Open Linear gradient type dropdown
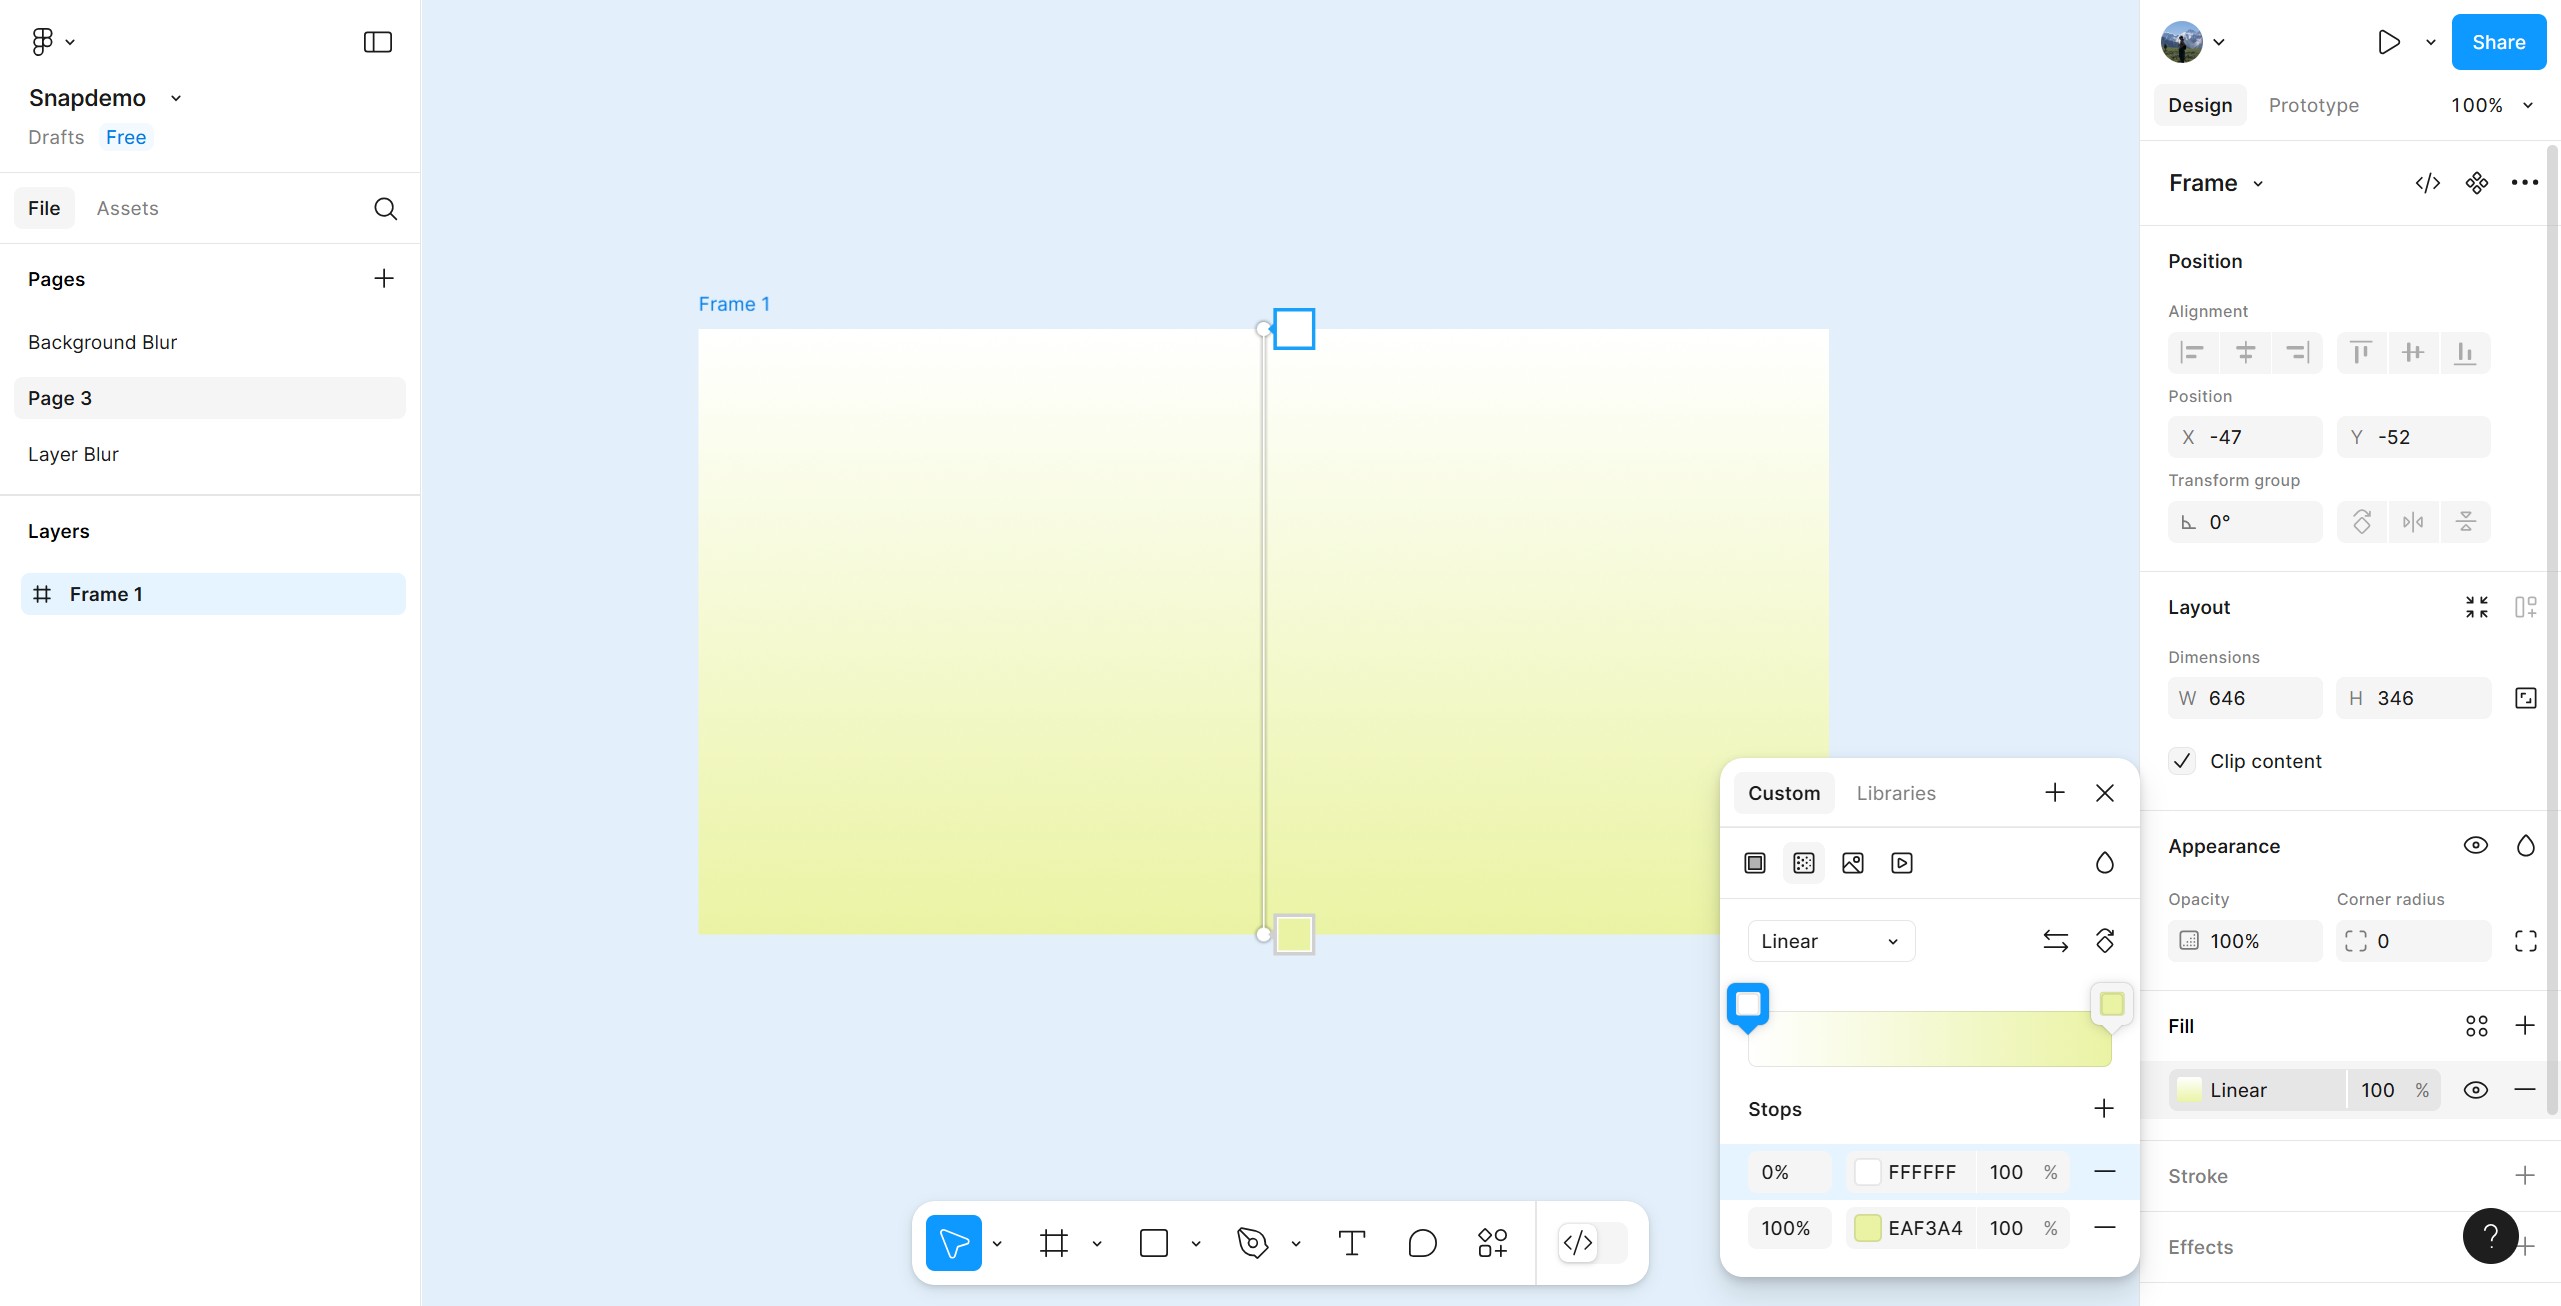 point(1831,941)
